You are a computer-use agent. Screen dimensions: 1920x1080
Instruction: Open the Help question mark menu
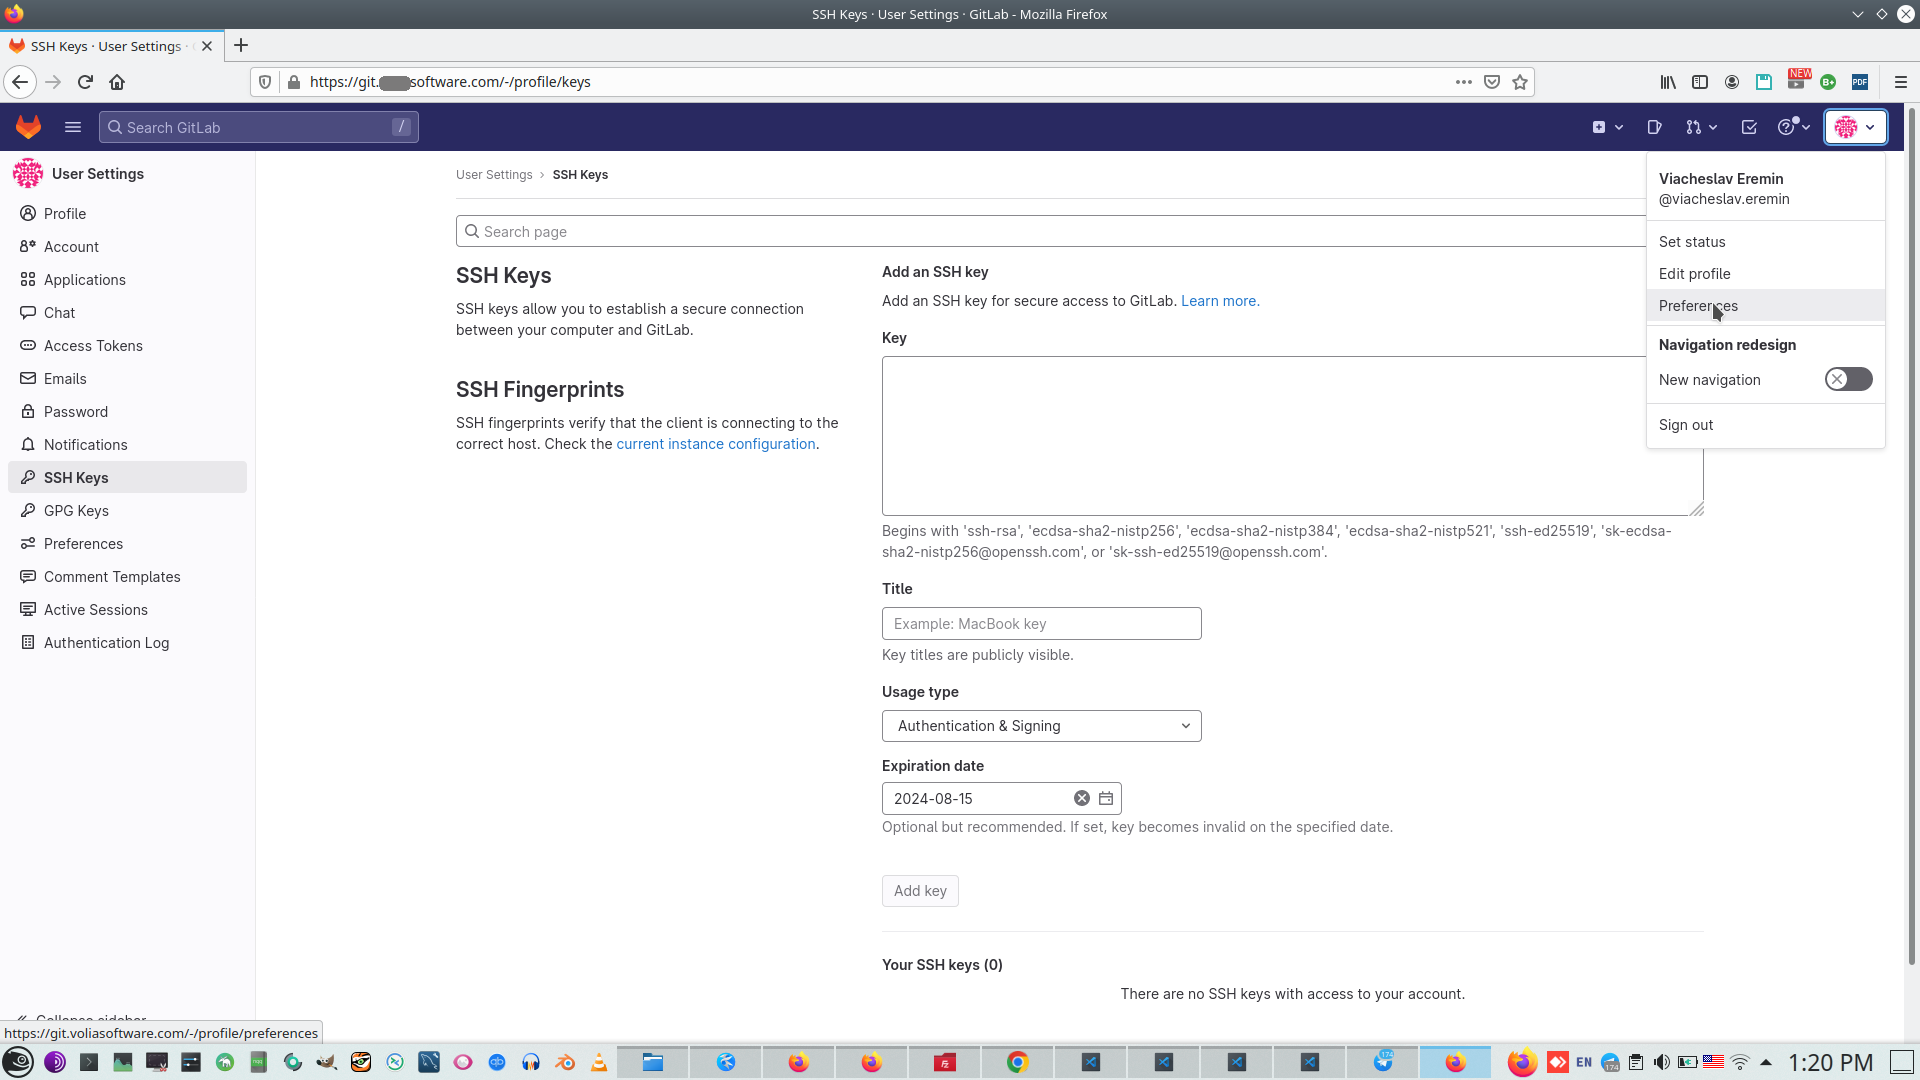[1793, 127]
